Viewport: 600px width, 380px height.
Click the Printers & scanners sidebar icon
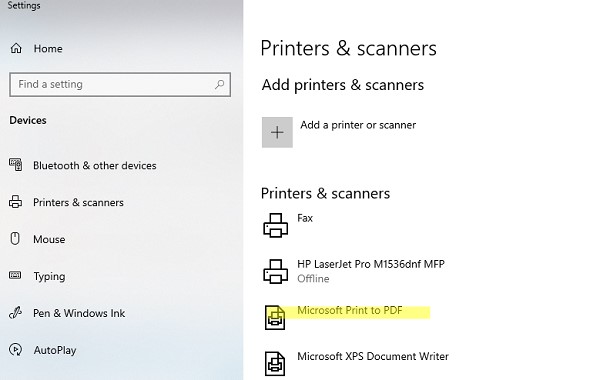(x=15, y=202)
